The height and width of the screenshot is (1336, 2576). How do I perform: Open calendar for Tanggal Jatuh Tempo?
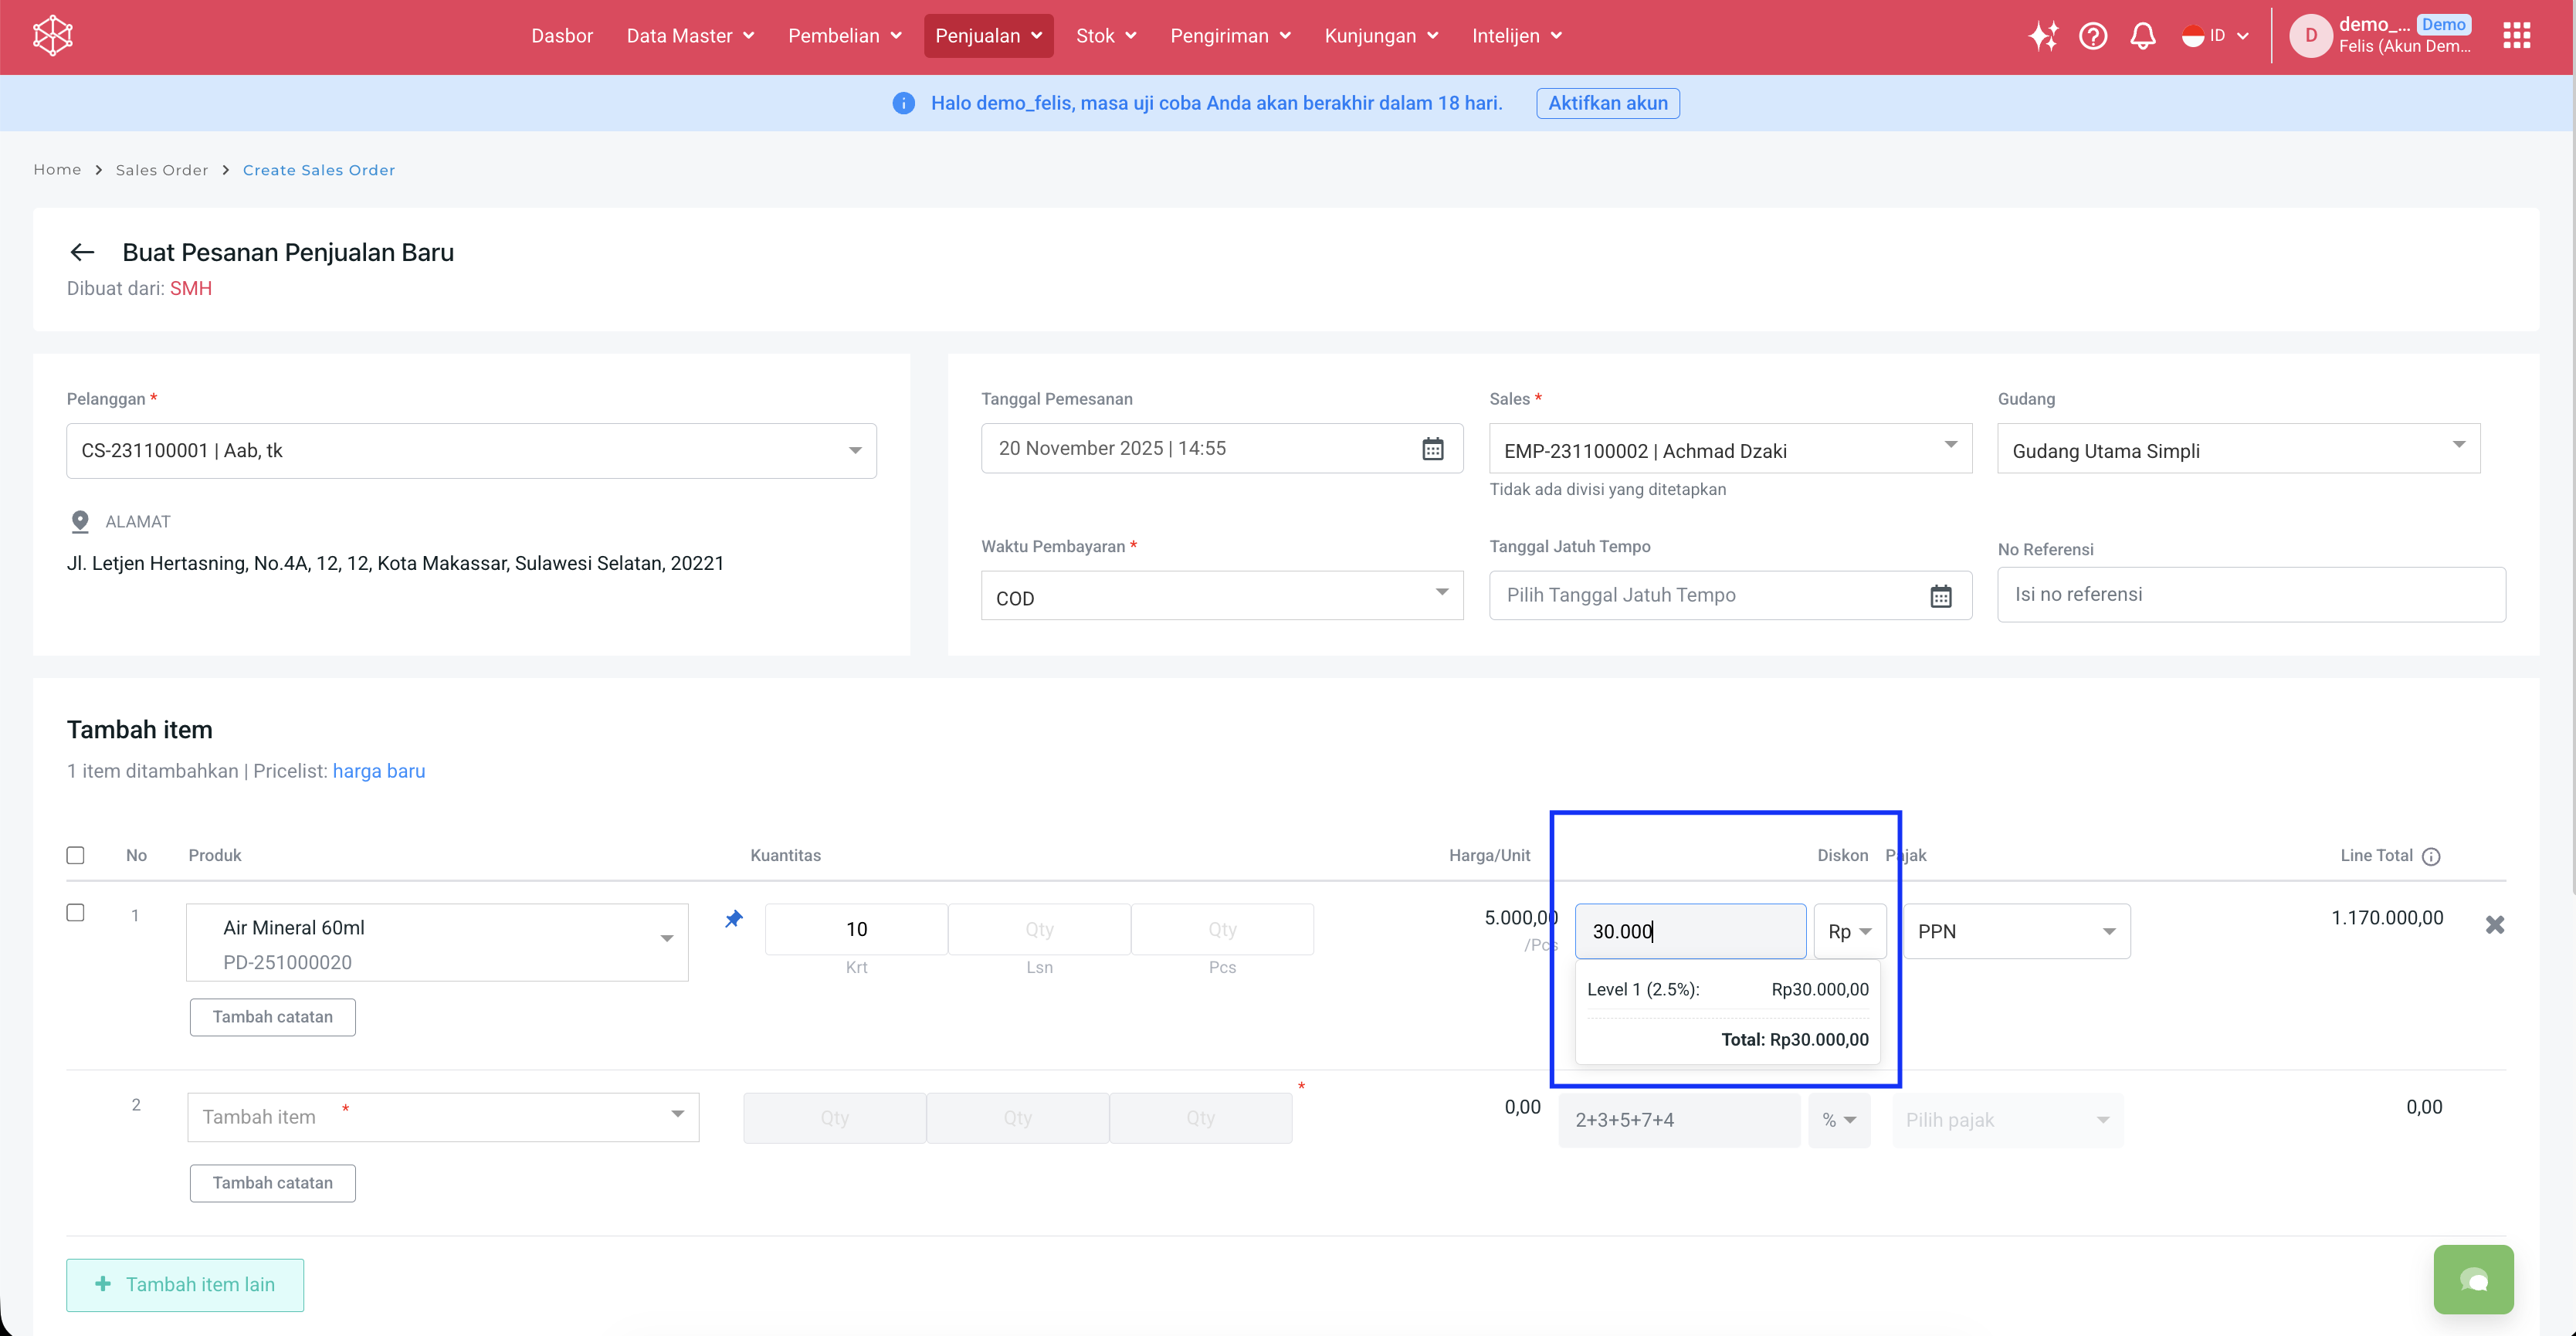(x=1940, y=596)
